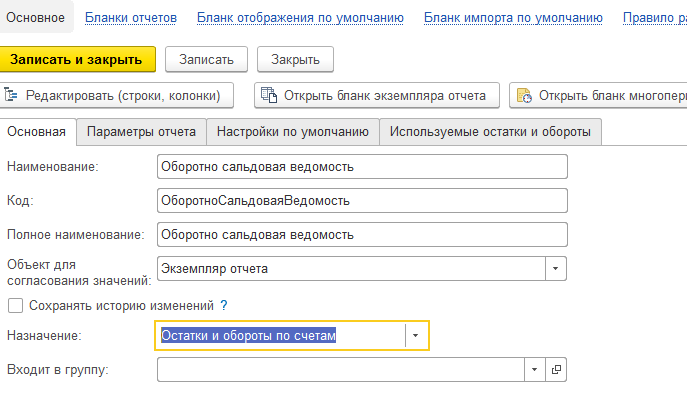Click Редактировать (строки, колонки) button
687x414 pixels.
pyautogui.click(x=117, y=95)
